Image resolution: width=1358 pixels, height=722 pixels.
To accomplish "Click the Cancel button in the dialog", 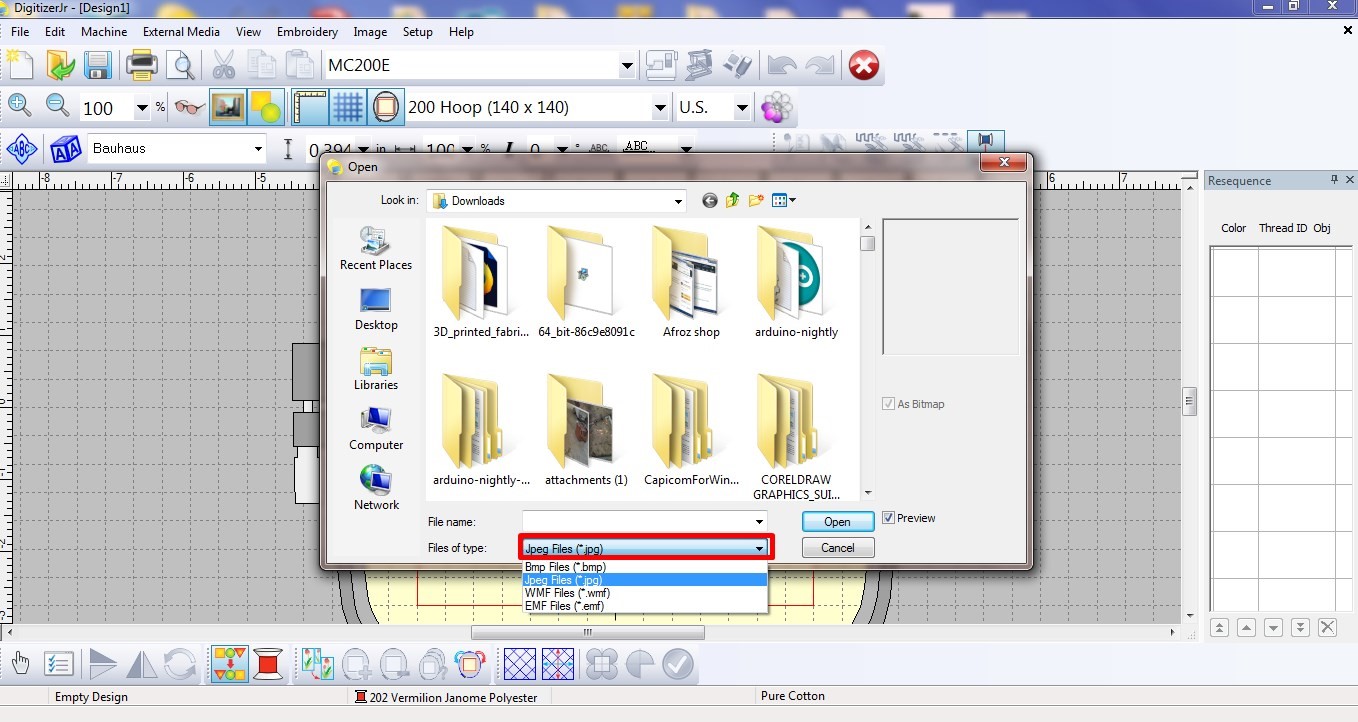I will point(838,548).
